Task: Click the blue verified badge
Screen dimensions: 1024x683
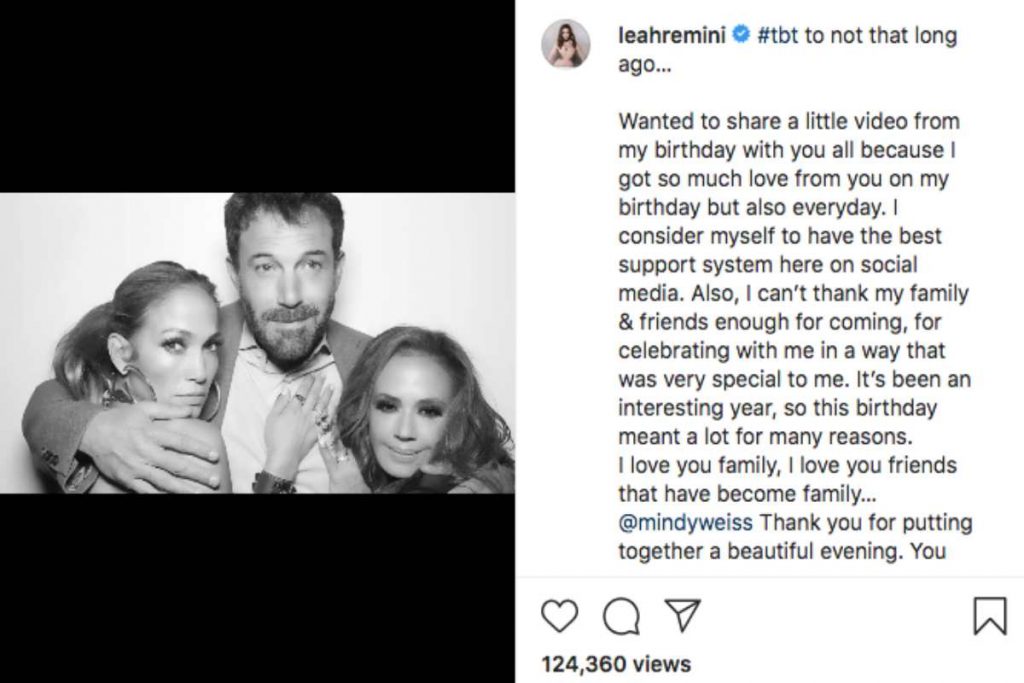Action: [x=740, y=37]
